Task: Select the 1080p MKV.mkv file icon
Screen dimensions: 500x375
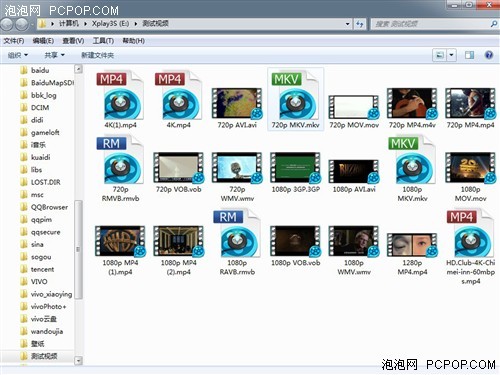Action: pos(412,160)
